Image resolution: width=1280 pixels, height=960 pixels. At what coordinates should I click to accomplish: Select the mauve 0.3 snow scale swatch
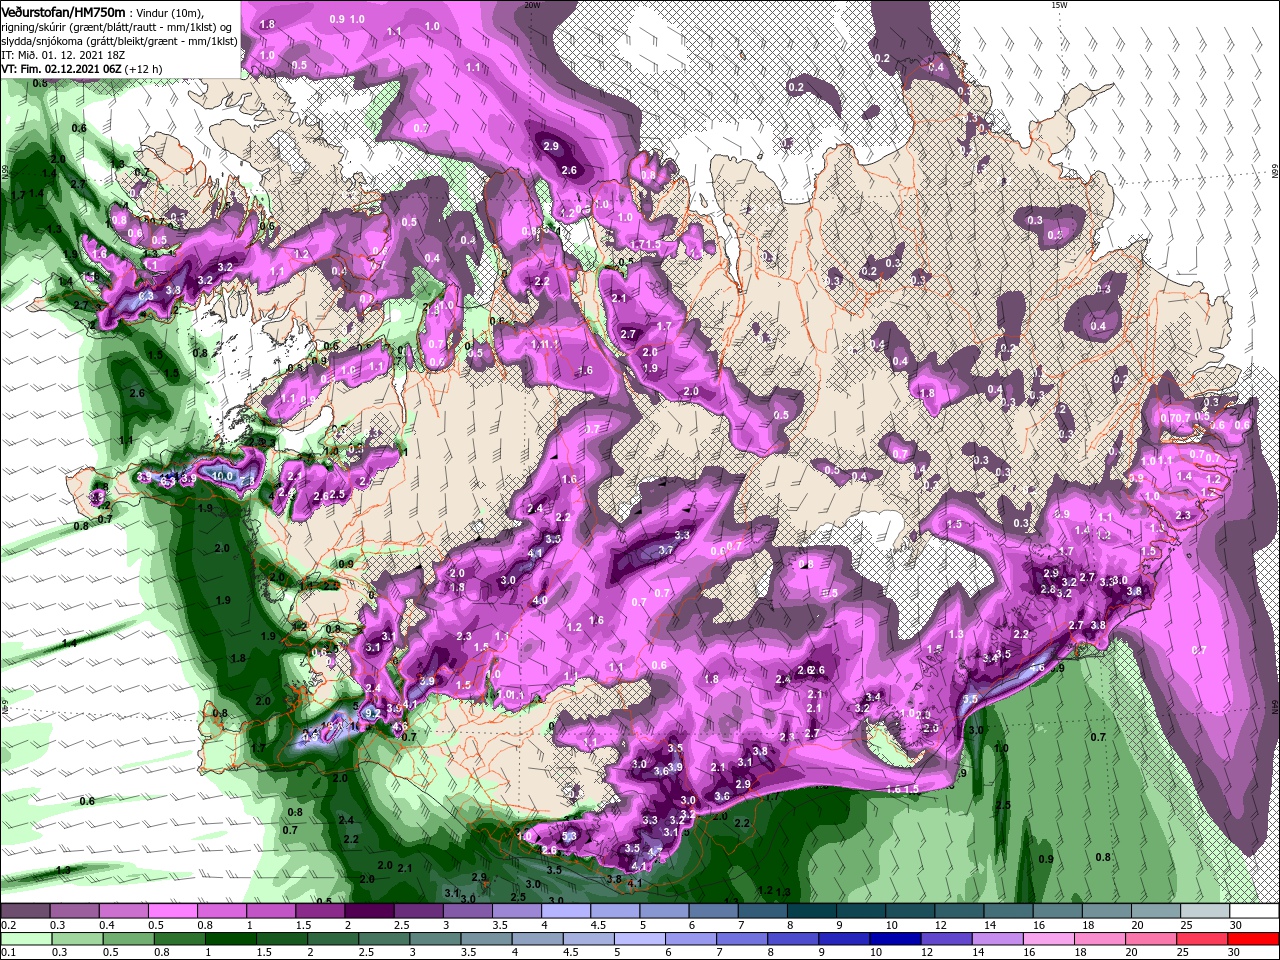tap(74, 911)
